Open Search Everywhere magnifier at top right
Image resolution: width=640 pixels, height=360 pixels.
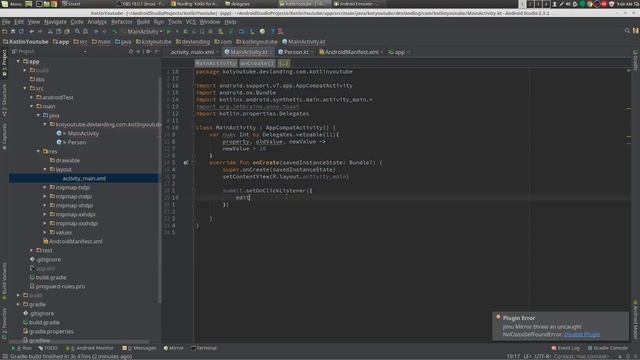pos(627,31)
